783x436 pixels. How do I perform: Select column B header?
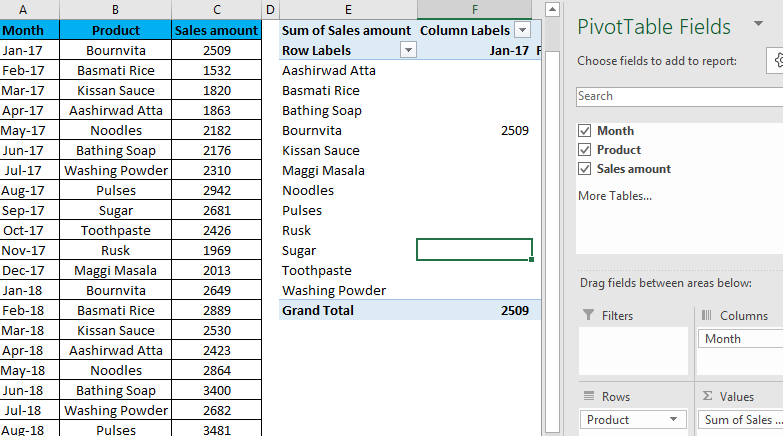point(114,10)
